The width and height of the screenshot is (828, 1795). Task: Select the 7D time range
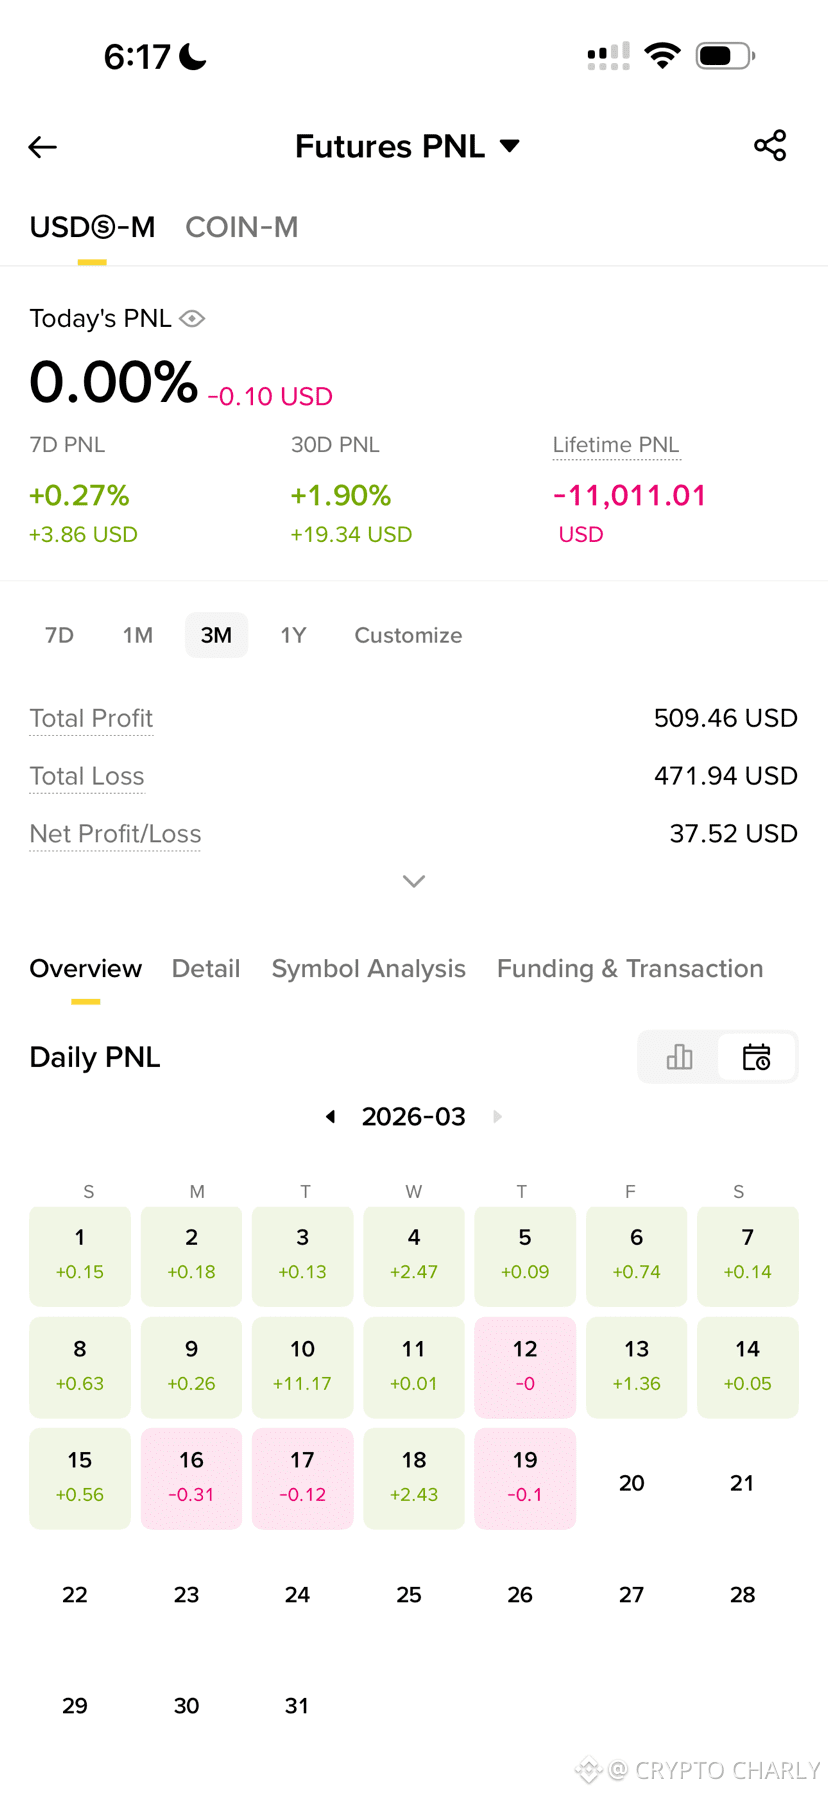pyautogui.click(x=60, y=635)
